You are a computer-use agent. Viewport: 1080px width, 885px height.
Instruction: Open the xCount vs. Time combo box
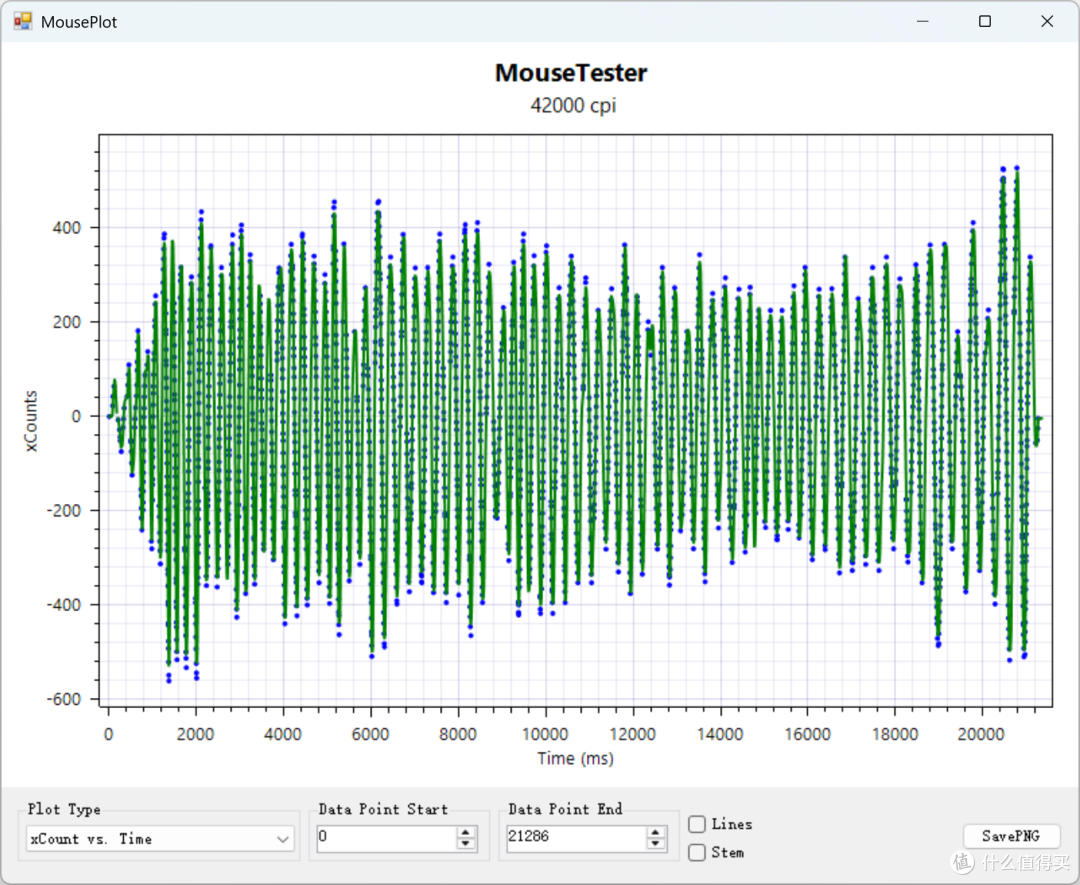coord(160,839)
